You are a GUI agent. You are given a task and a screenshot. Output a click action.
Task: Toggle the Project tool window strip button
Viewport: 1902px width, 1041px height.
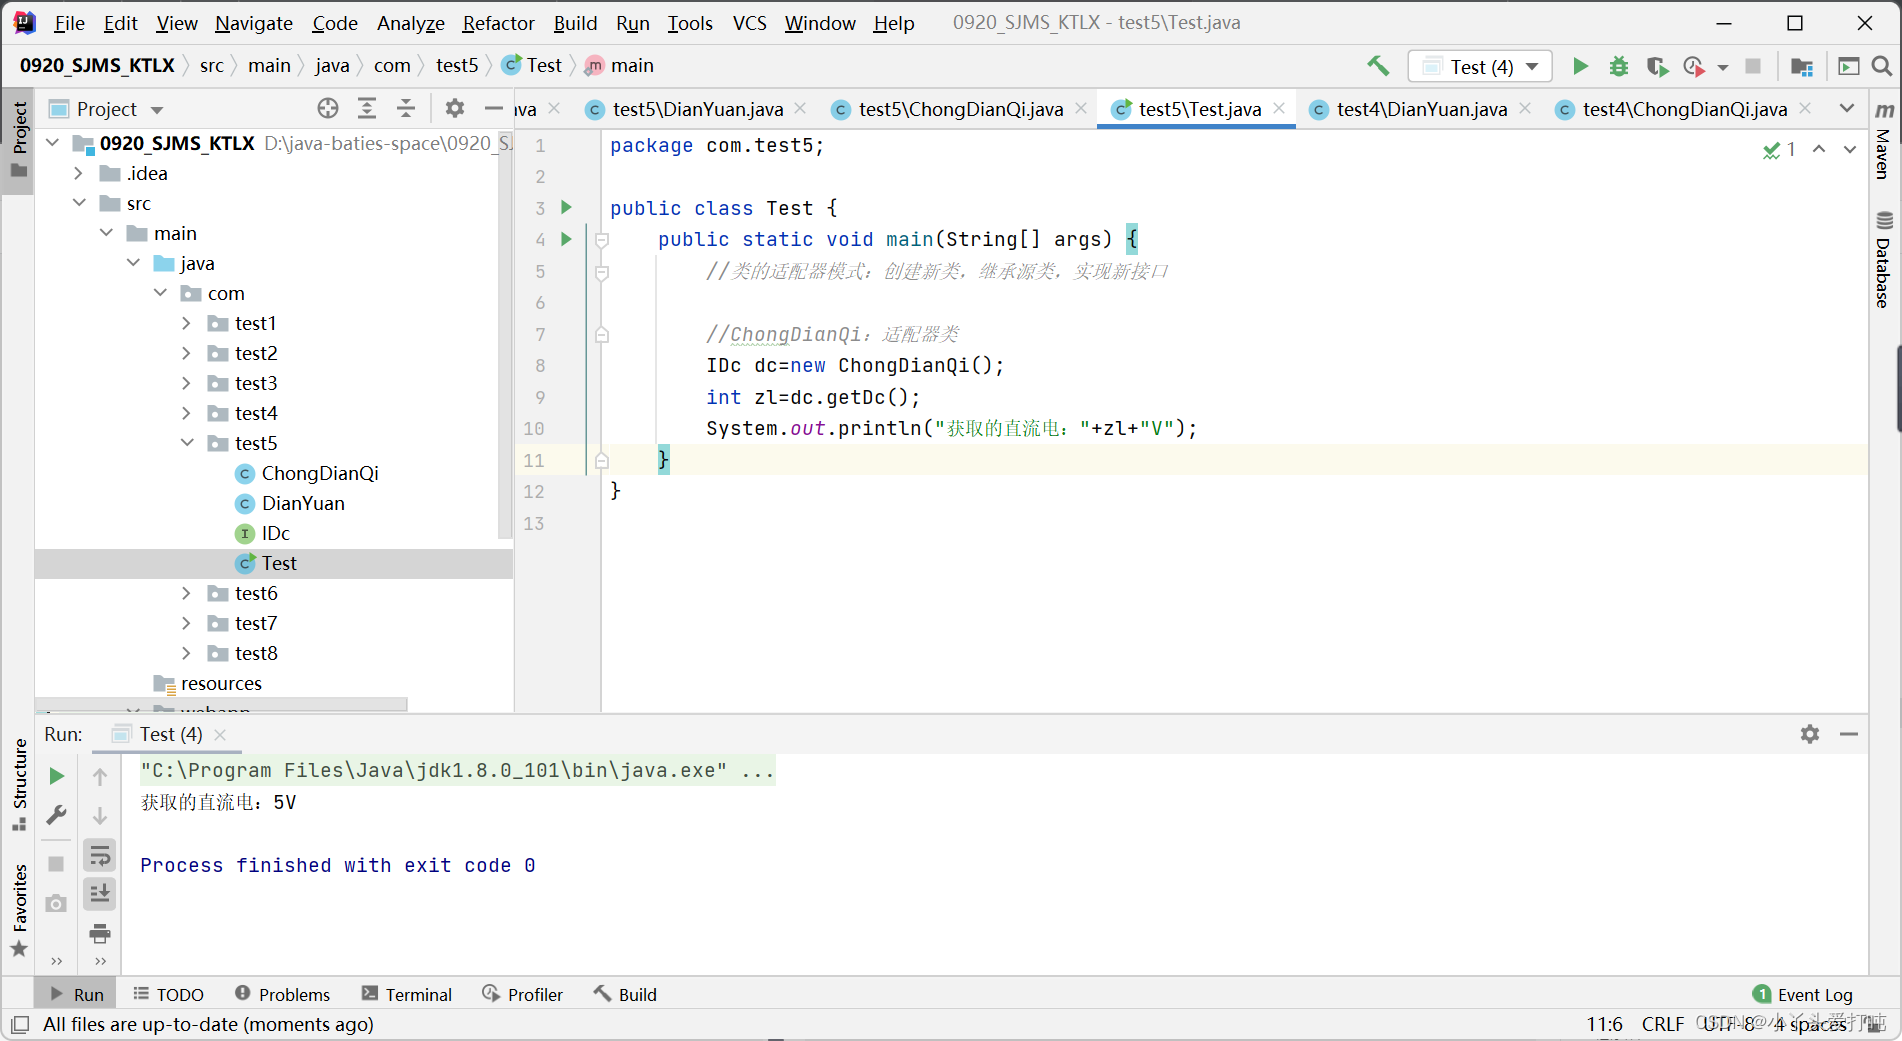[18, 140]
